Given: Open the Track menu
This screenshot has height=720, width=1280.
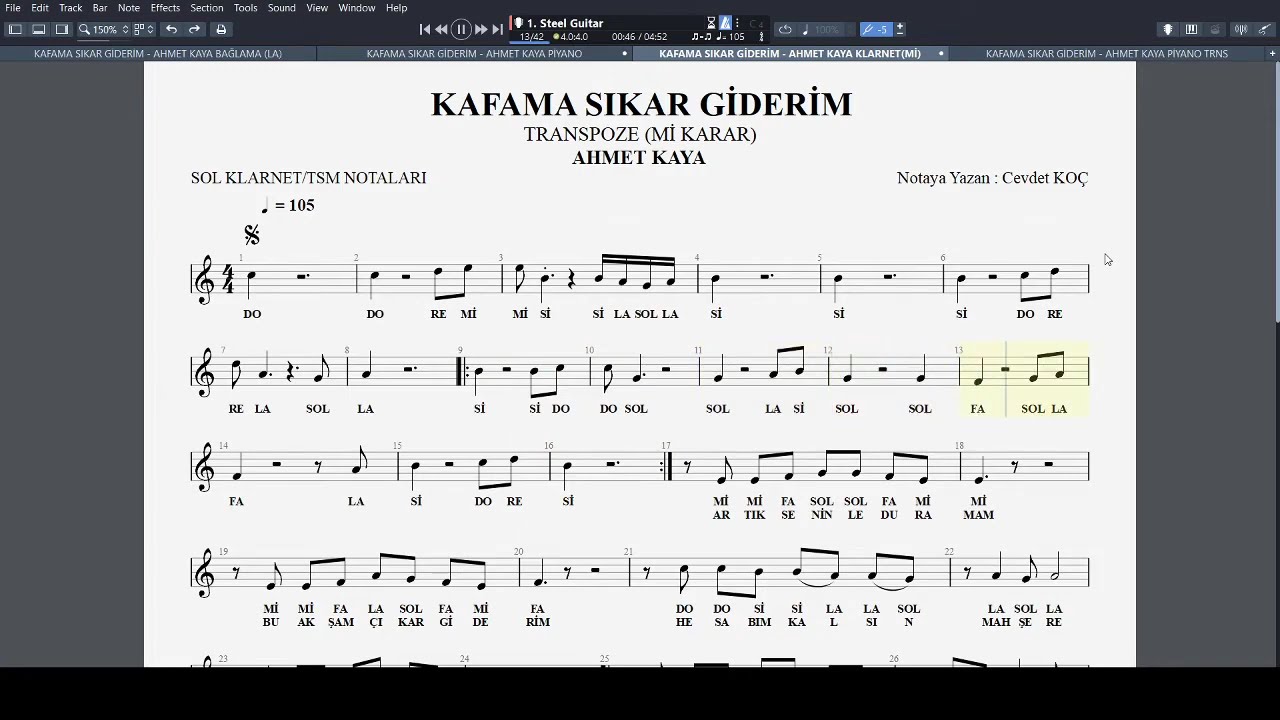Looking at the screenshot, I should coord(70,8).
